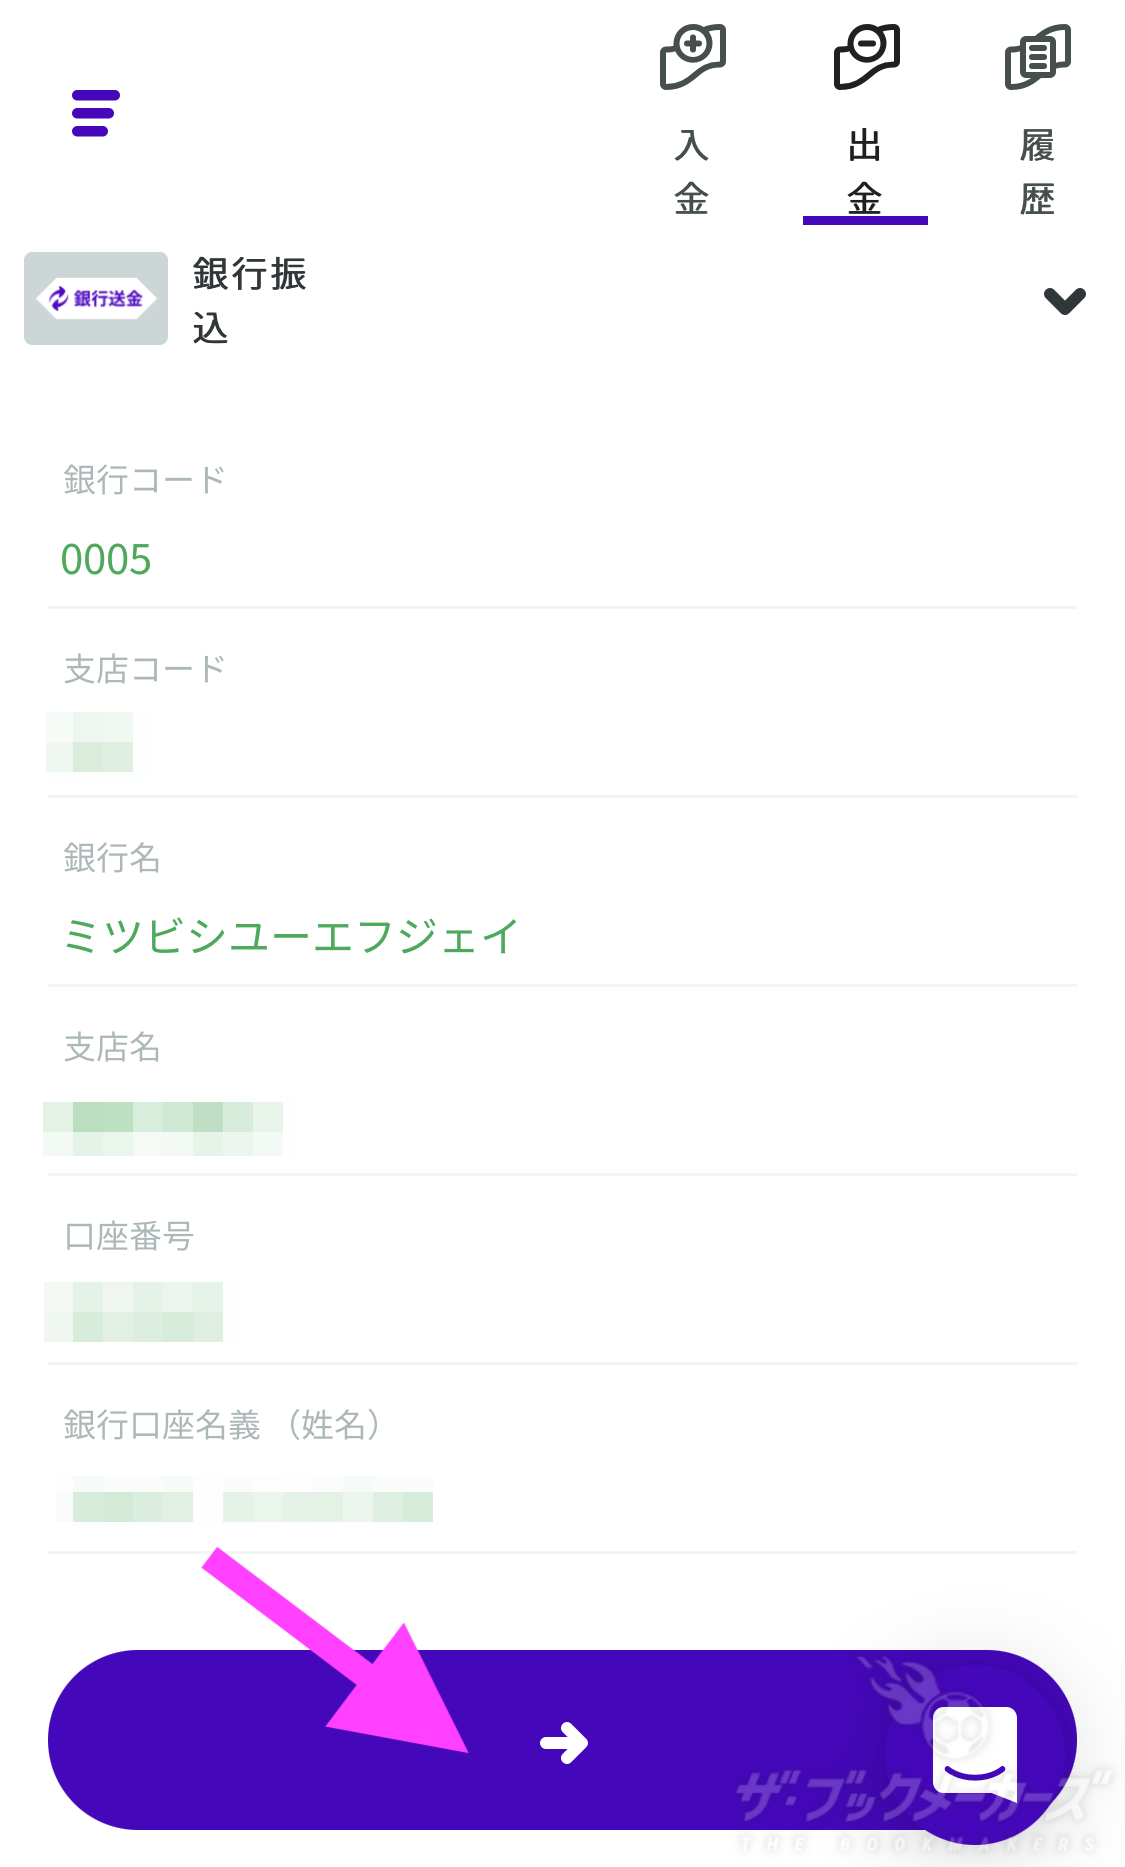Viewport: 1125px width, 1867px height.
Task: Click the arrow icon inside the submit button
Action: tap(563, 1740)
